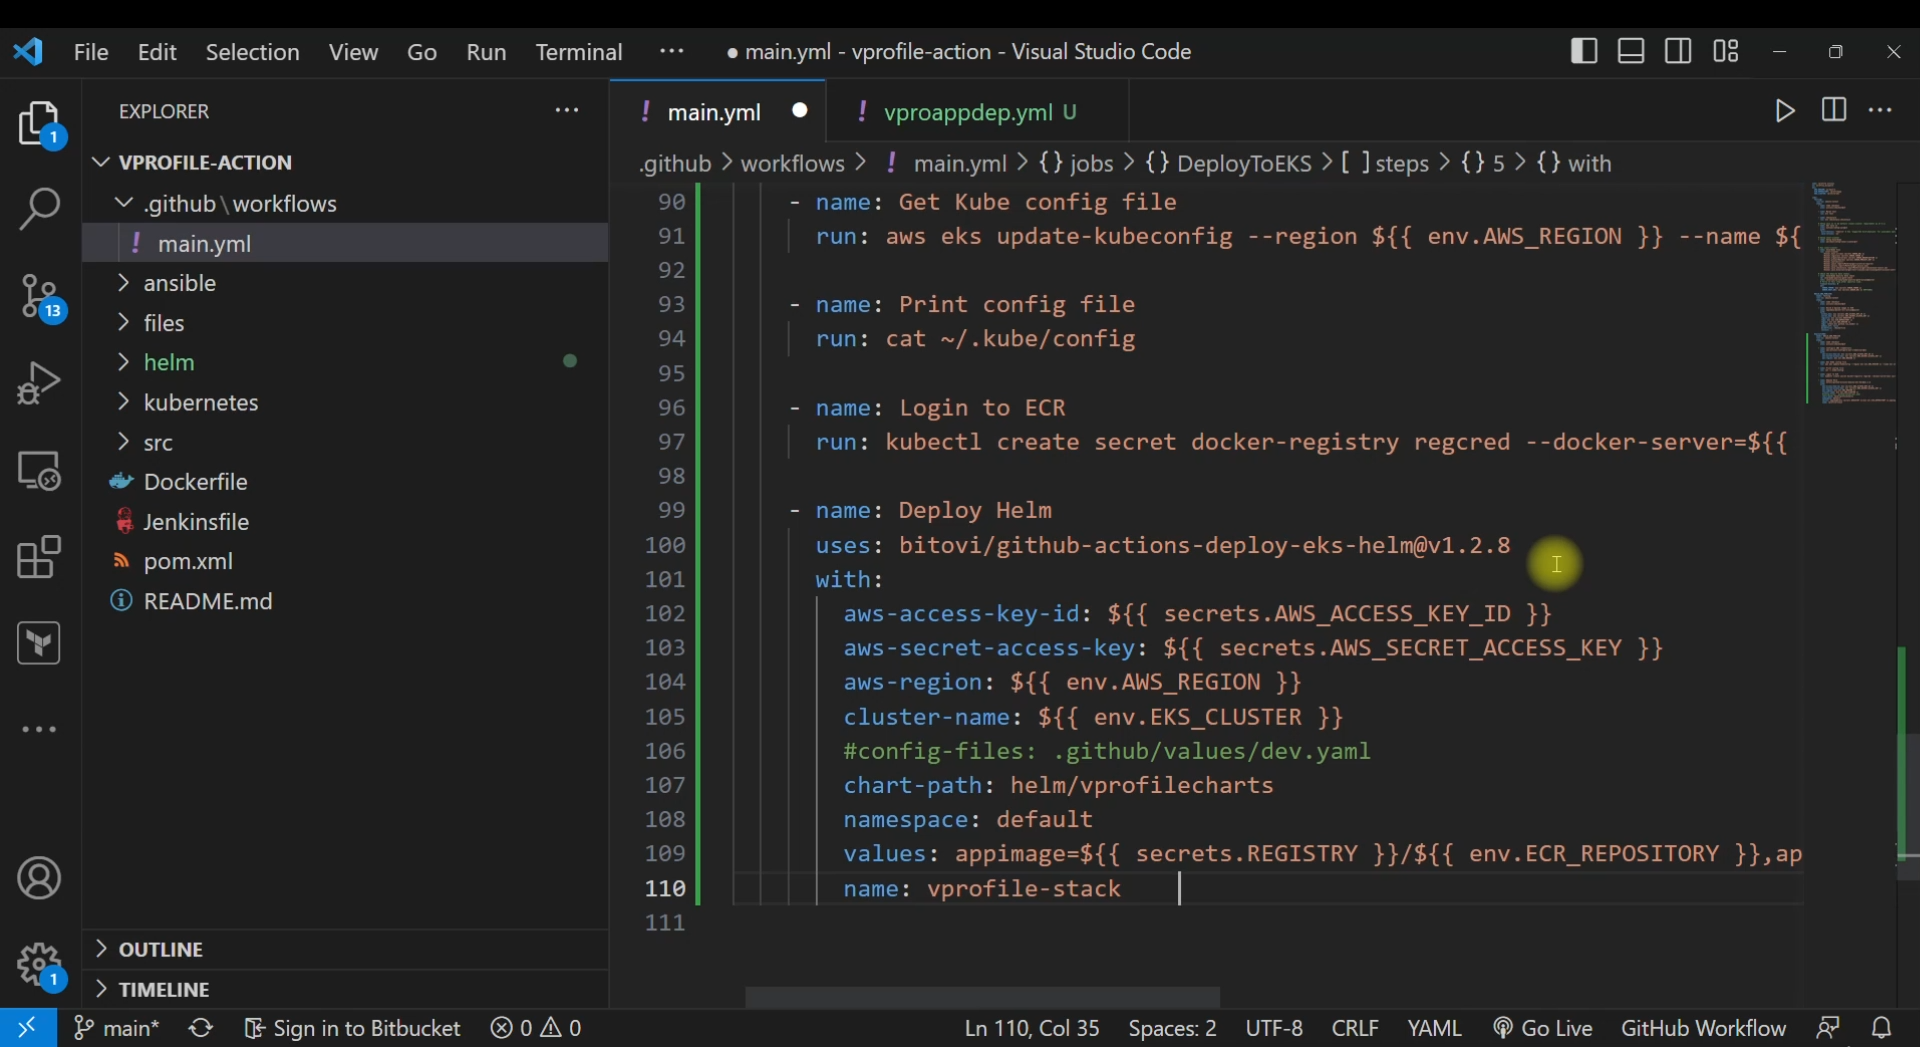
Task: Close the unsaved main.yml tab via dot
Action: point(800,111)
